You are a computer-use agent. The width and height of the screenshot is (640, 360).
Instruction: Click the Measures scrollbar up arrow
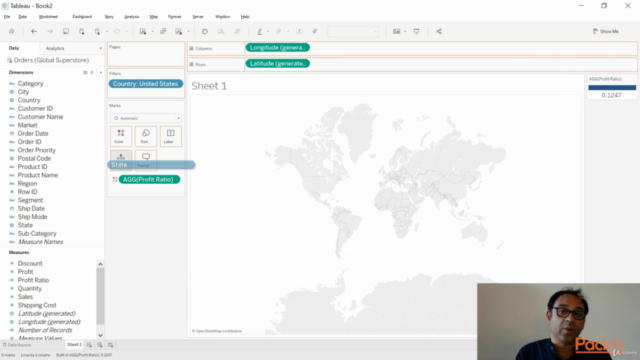pos(100,264)
